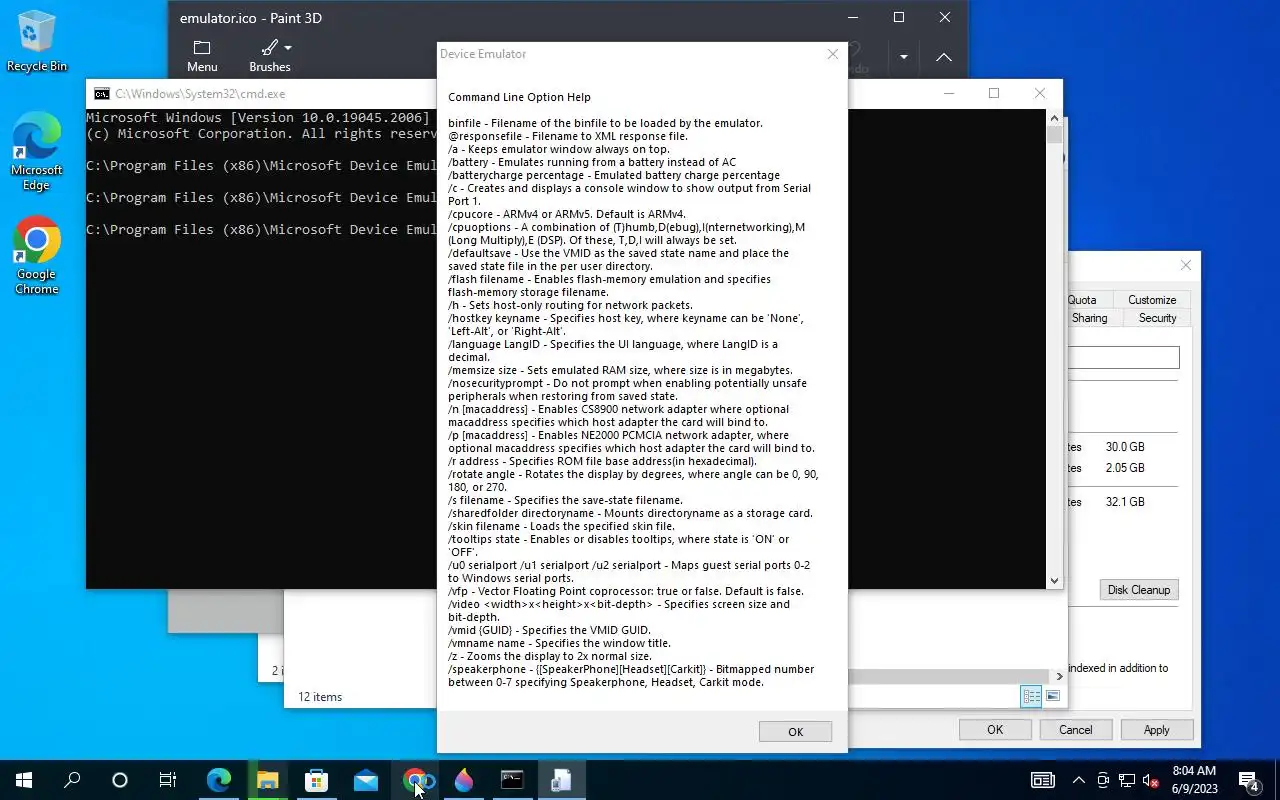The image size is (1280, 800).
Task: Open Cortana from the taskbar
Action: point(120,780)
